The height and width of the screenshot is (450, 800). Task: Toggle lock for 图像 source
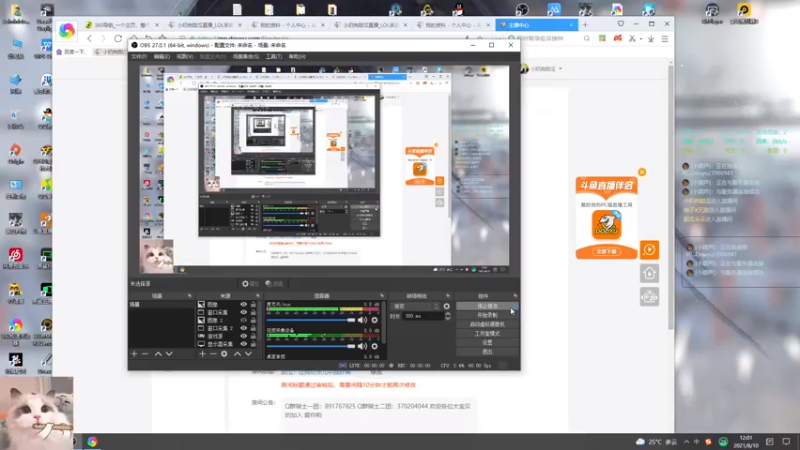[253, 305]
